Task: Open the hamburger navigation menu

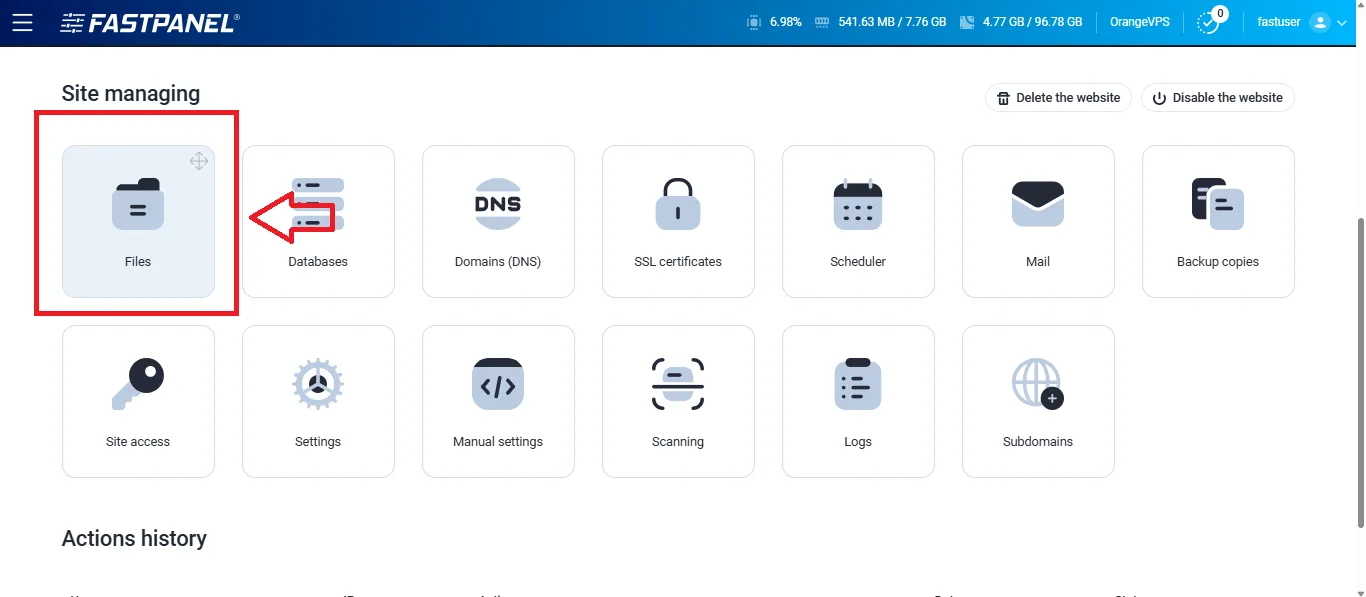Action: [23, 22]
